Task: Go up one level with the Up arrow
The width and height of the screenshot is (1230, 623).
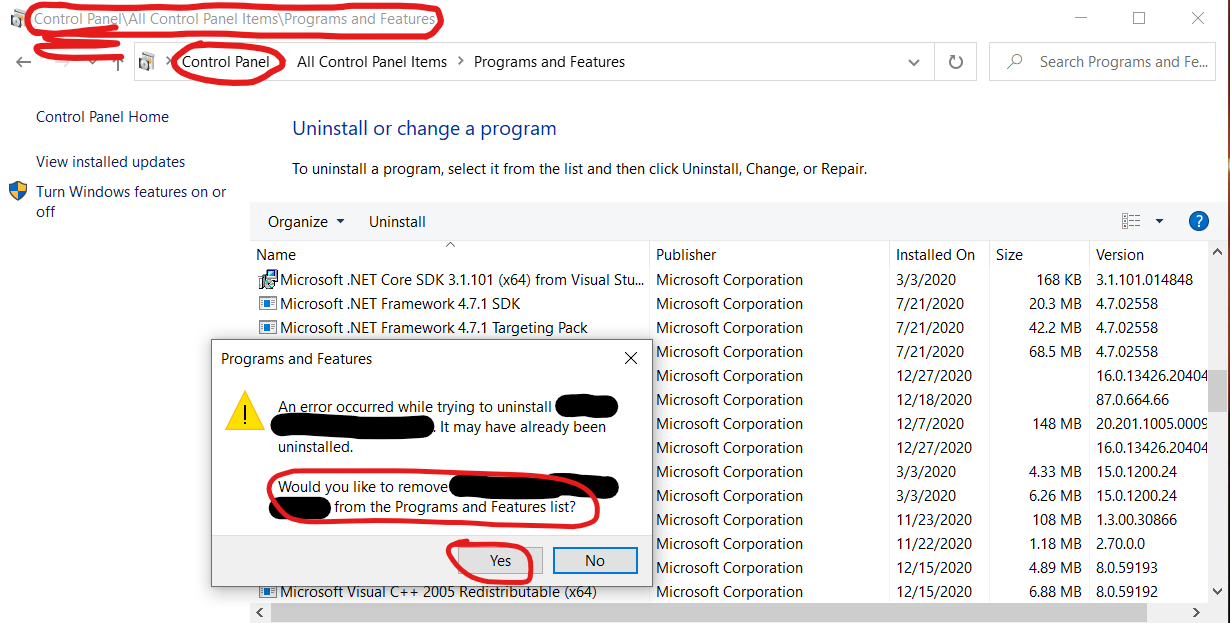Action: point(117,62)
